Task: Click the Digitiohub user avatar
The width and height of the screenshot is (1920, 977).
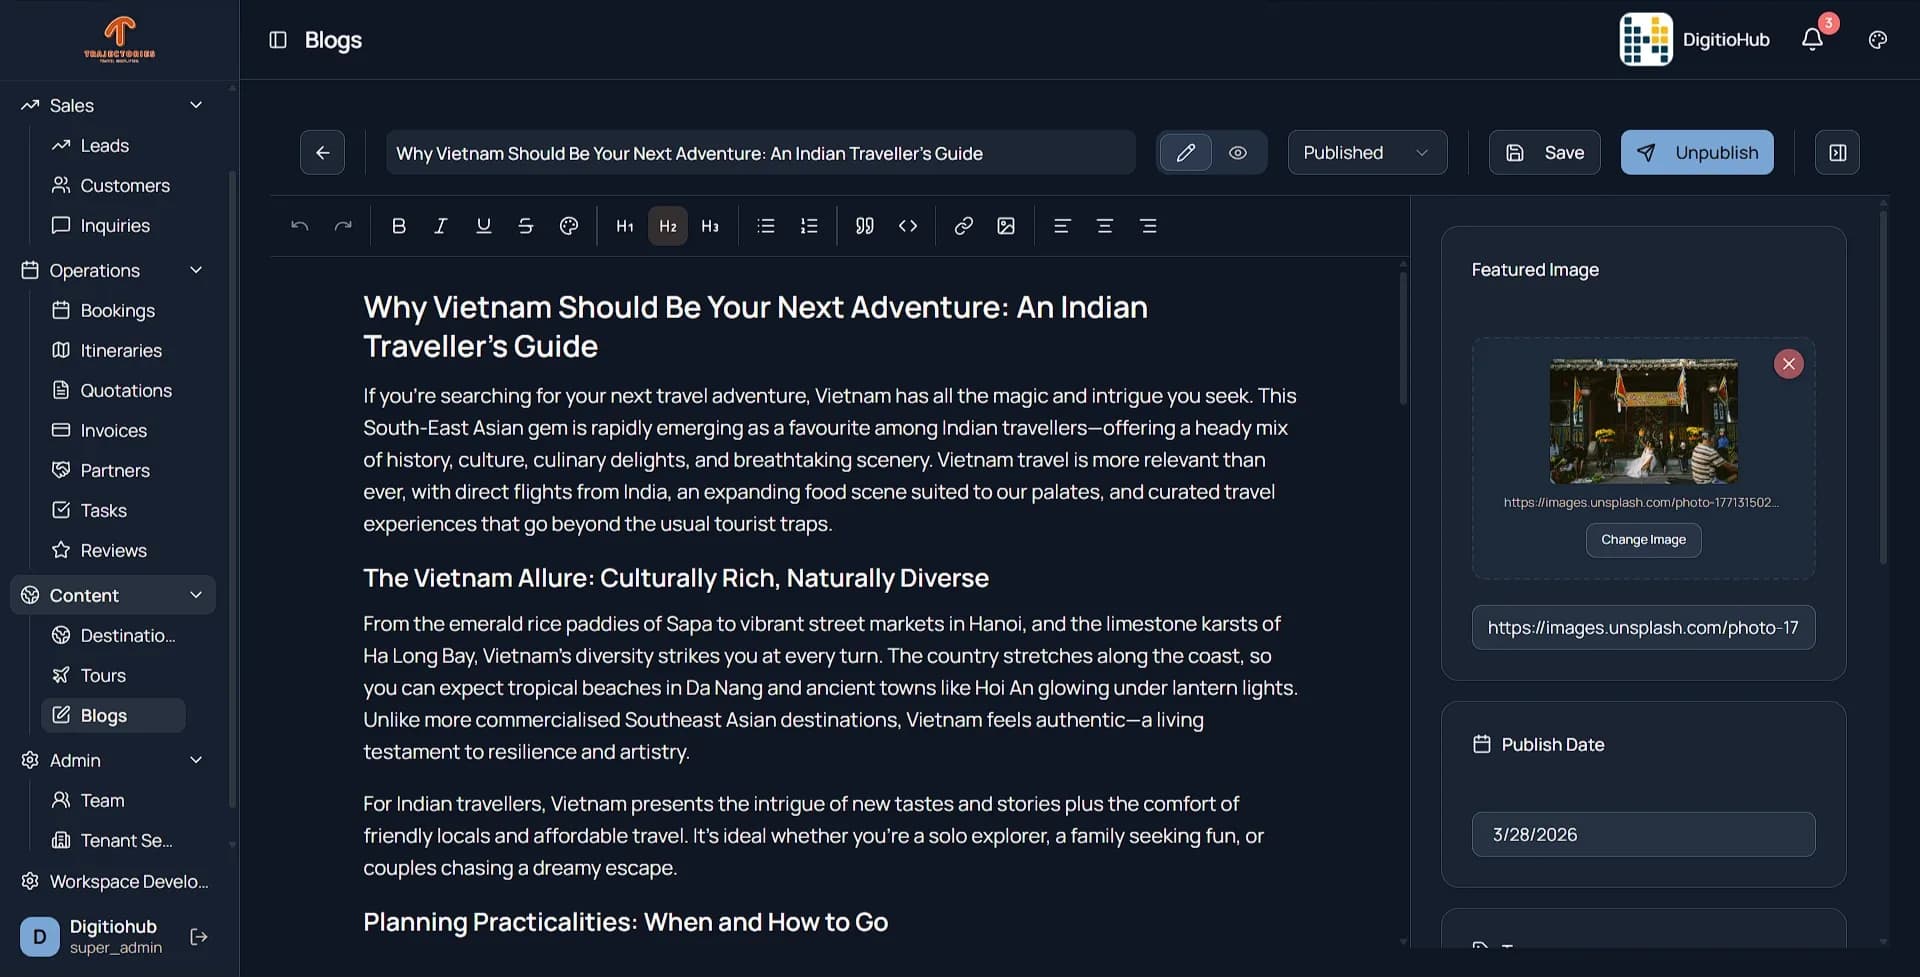Action: click(x=40, y=937)
